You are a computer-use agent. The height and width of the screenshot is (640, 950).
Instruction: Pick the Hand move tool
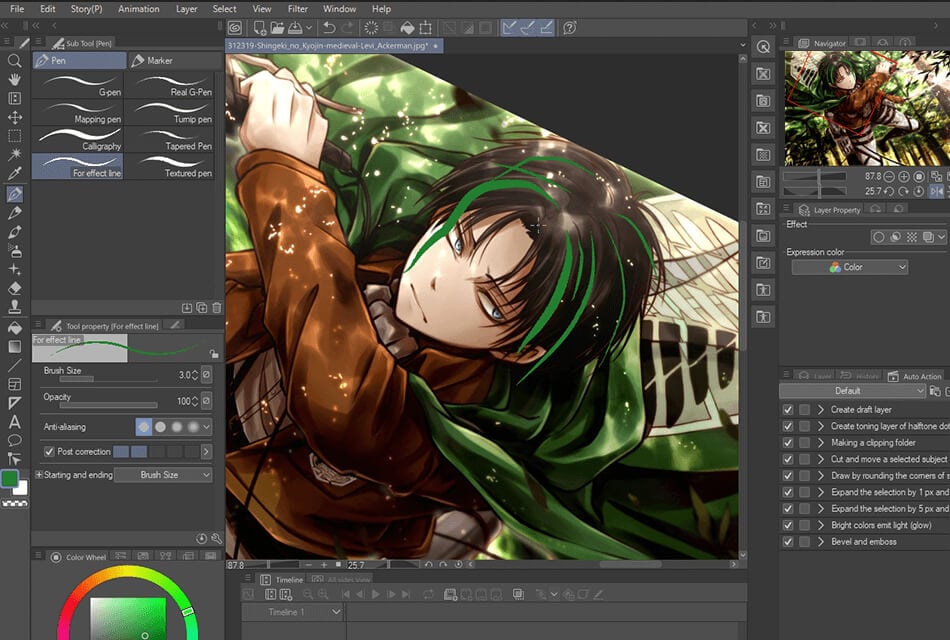coord(15,80)
